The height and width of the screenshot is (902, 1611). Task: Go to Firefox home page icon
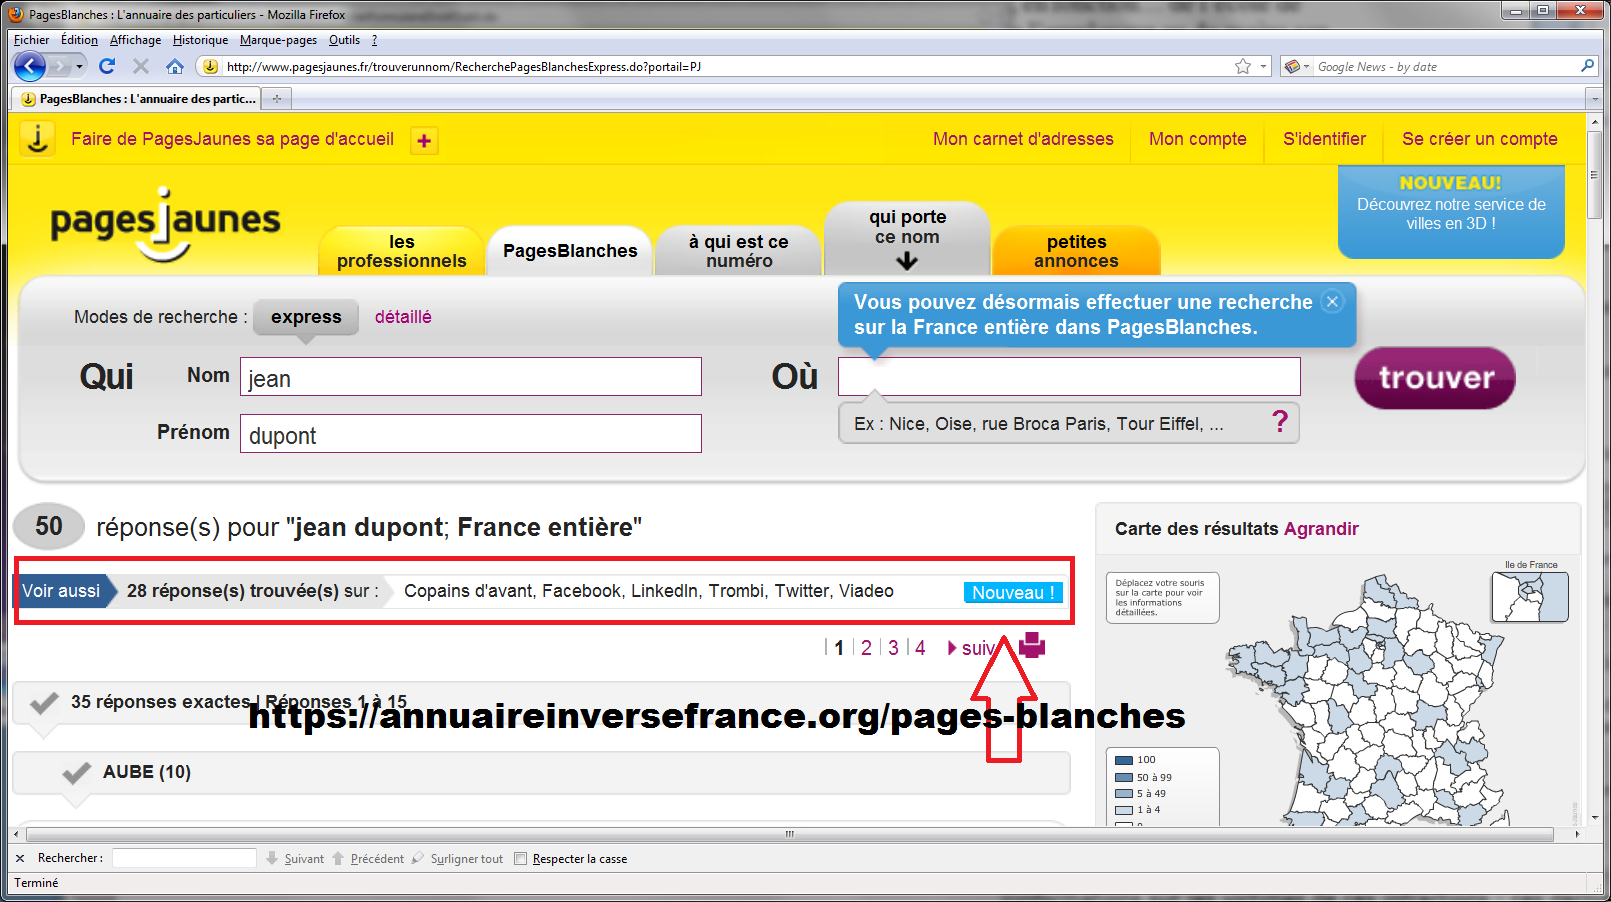pos(175,66)
